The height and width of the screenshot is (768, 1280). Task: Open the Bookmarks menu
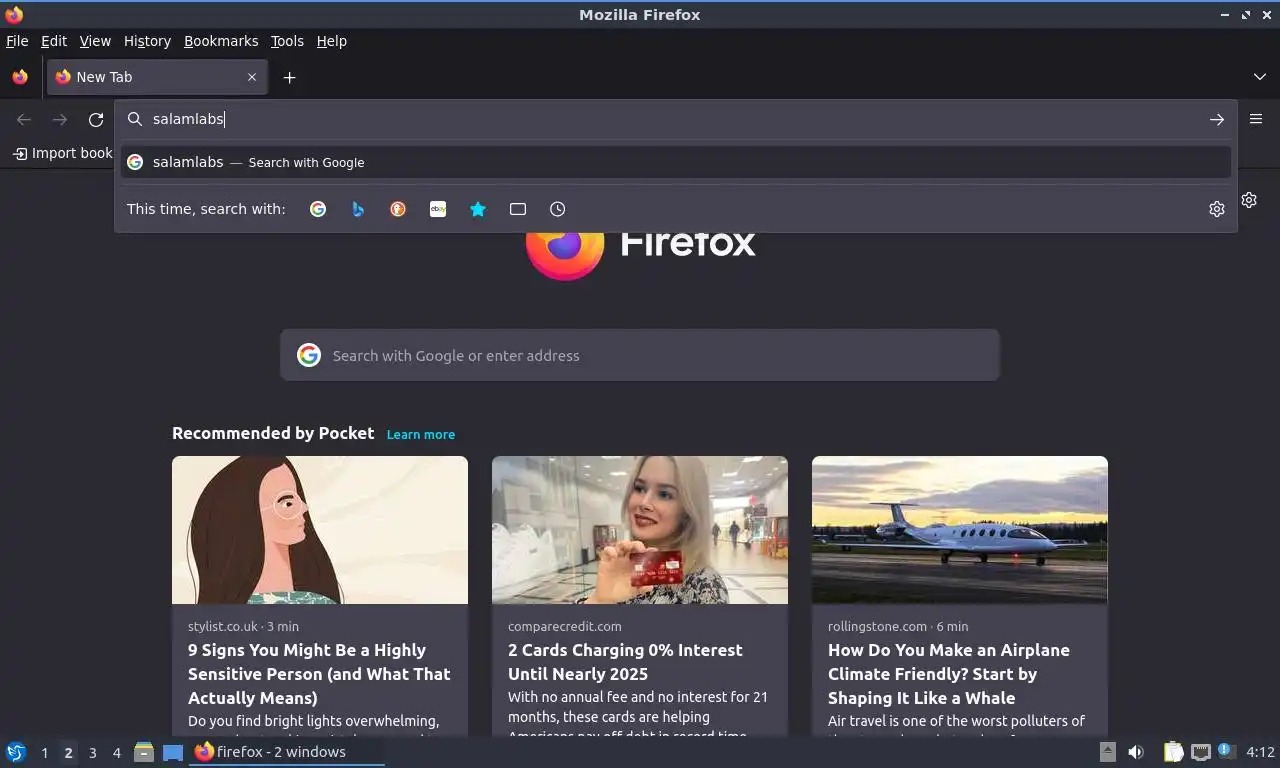pyautogui.click(x=221, y=41)
